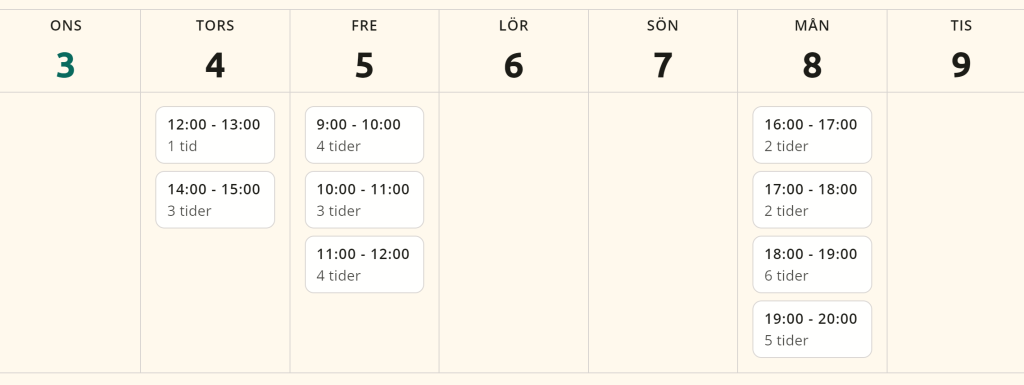Book Monday 19:00 - 20:00 with 5 tider
The image size is (1024, 385).
click(x=812, y=329)
